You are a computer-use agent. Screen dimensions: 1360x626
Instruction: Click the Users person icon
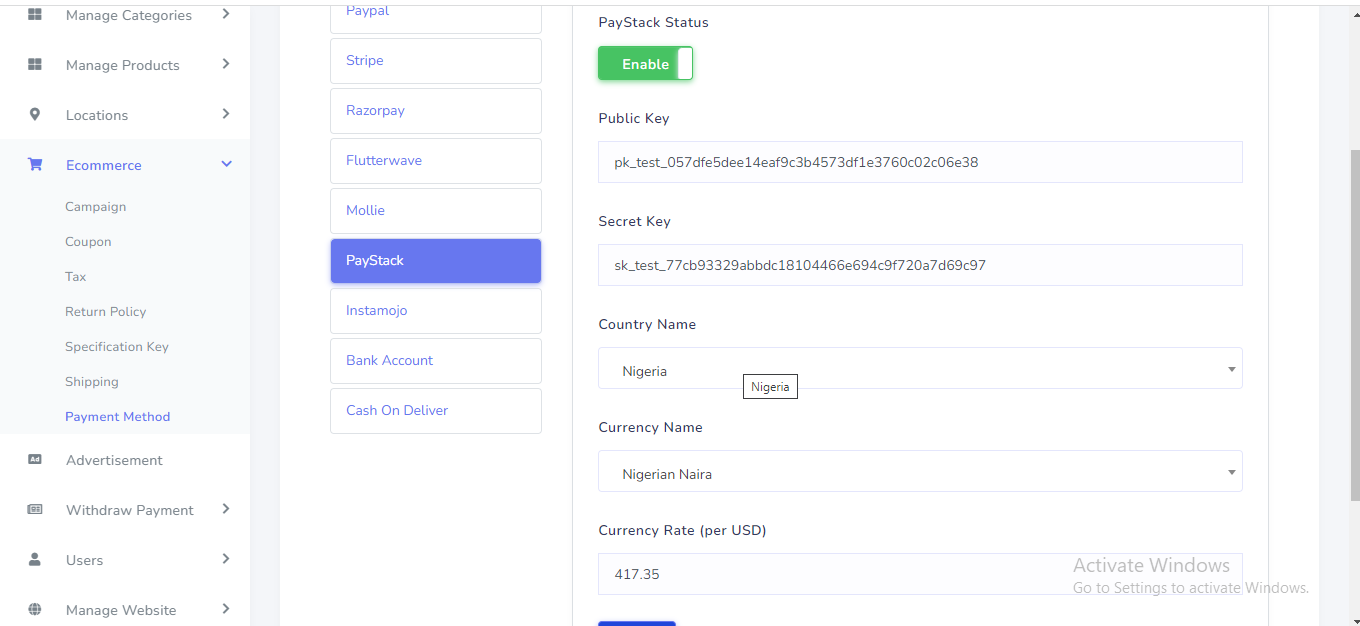pos(35,560)
